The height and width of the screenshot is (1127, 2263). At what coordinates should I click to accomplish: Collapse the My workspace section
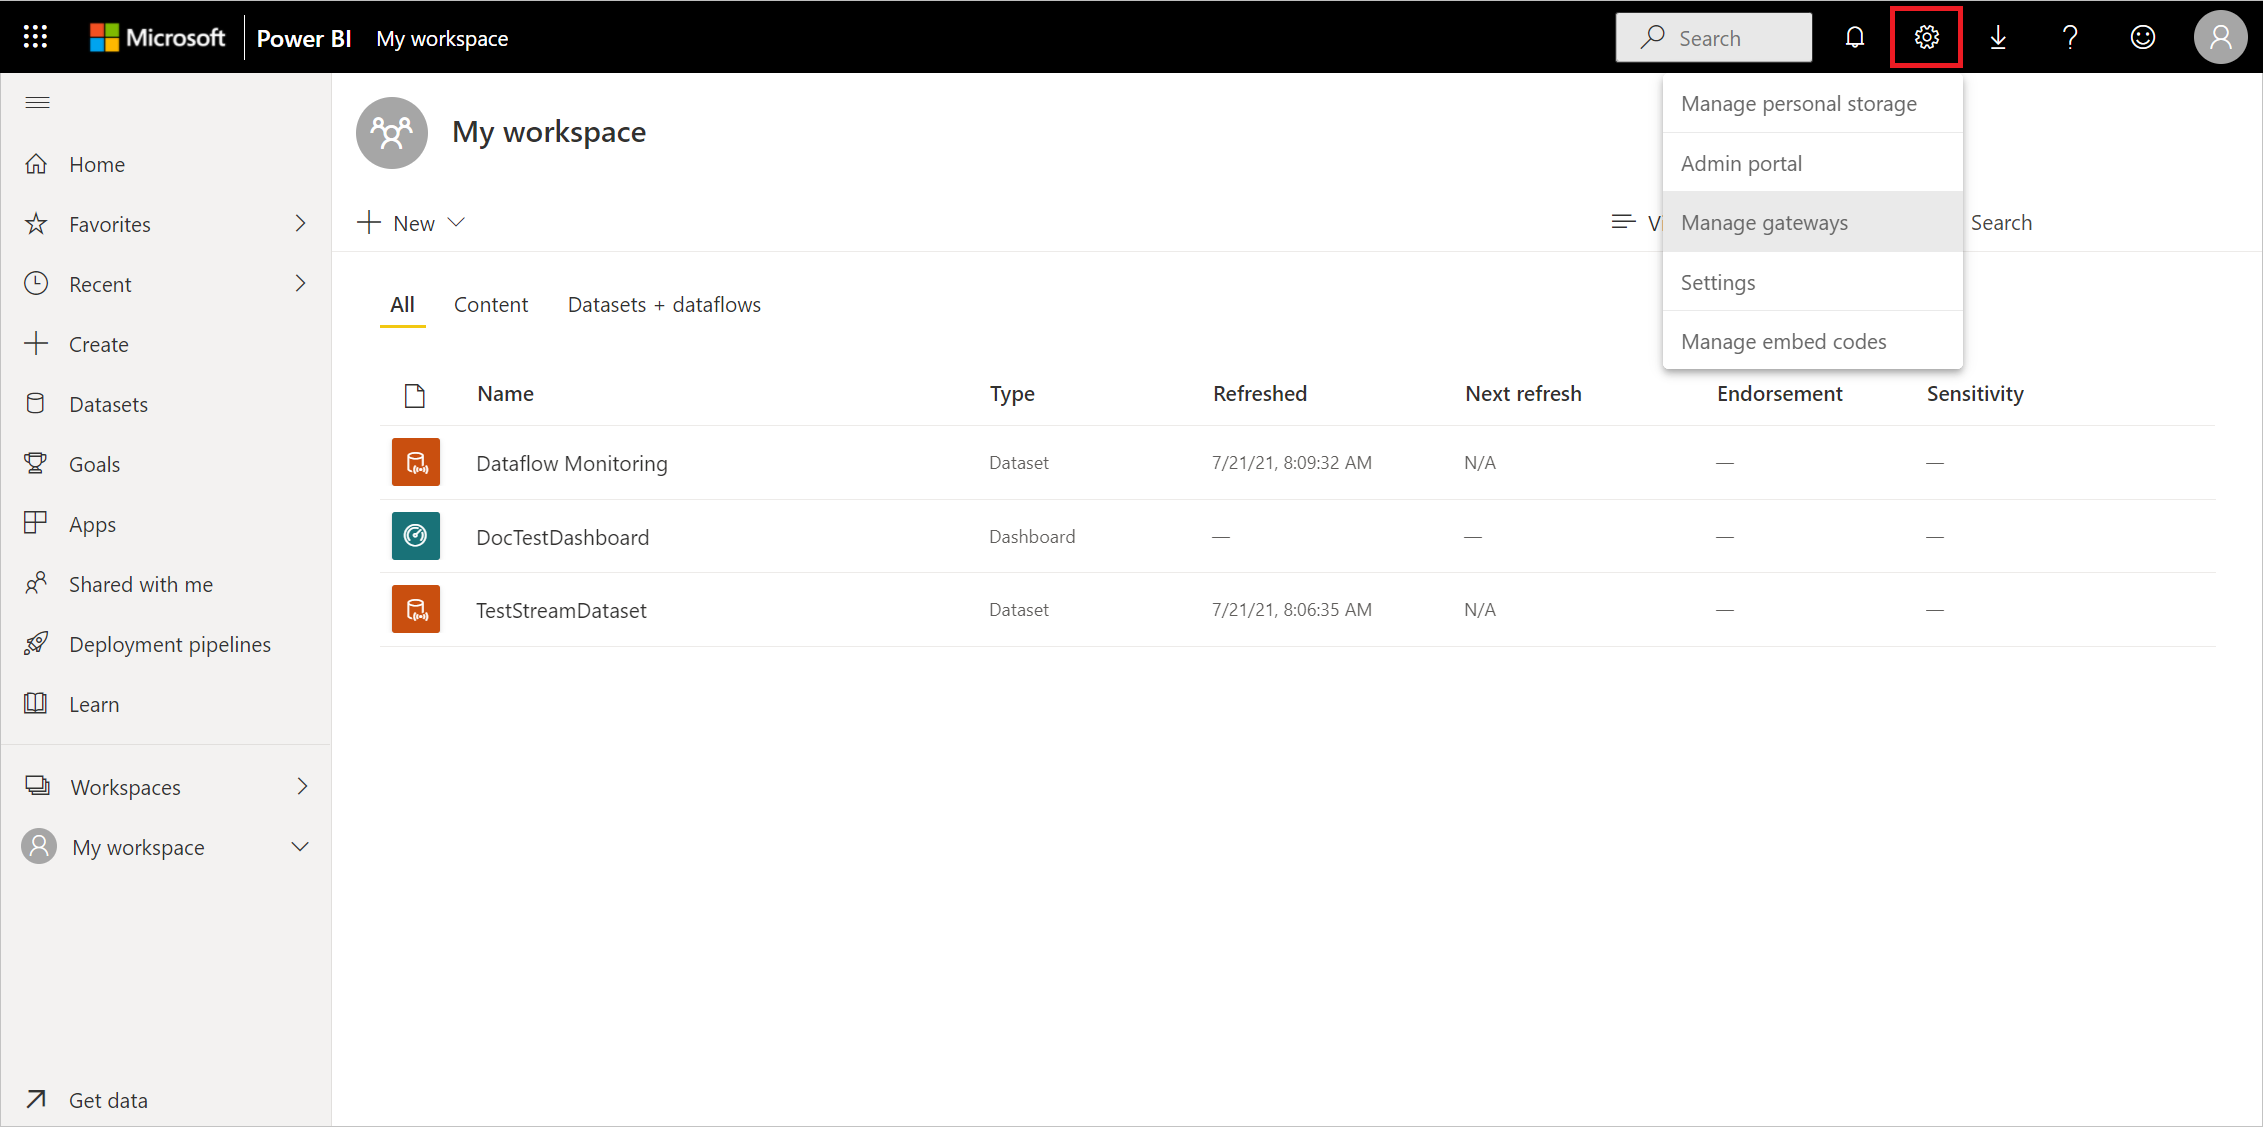coord(300,846)
